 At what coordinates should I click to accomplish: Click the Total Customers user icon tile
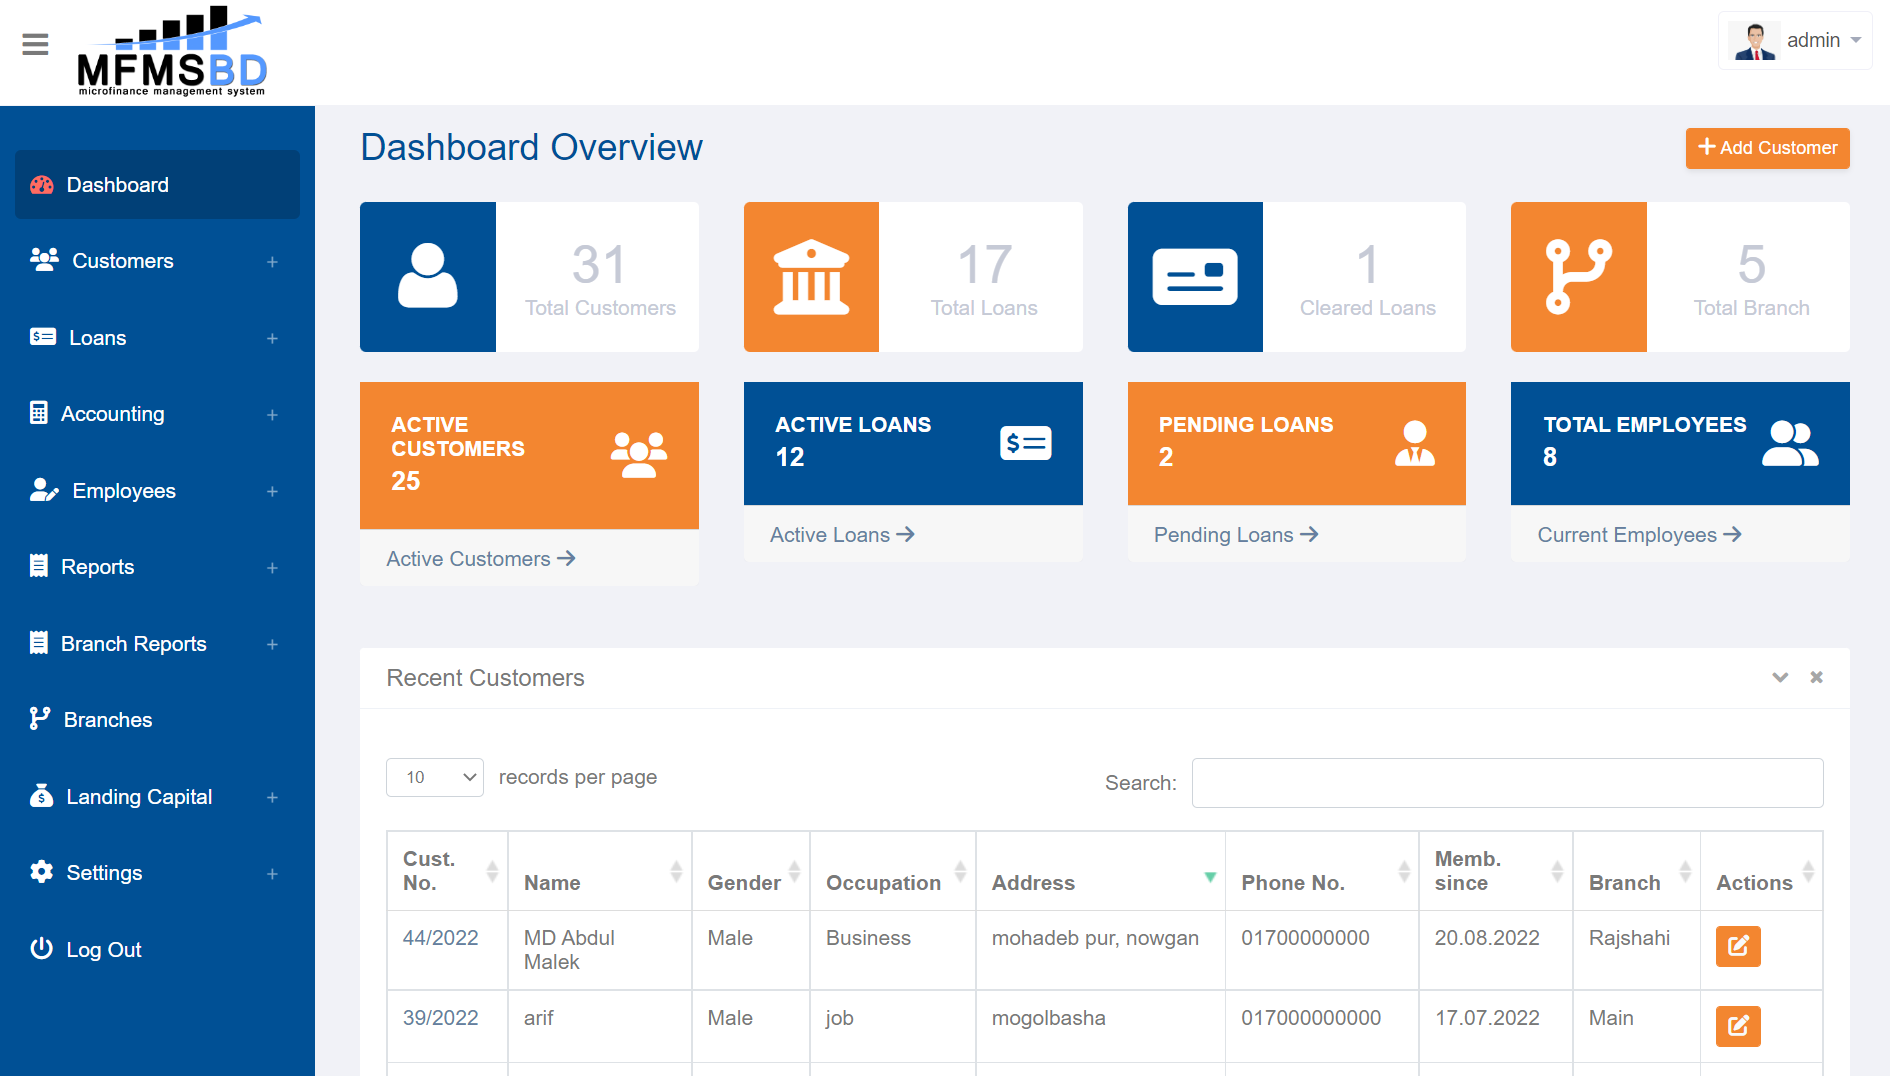pyautogui.click(x=428, y=277)
